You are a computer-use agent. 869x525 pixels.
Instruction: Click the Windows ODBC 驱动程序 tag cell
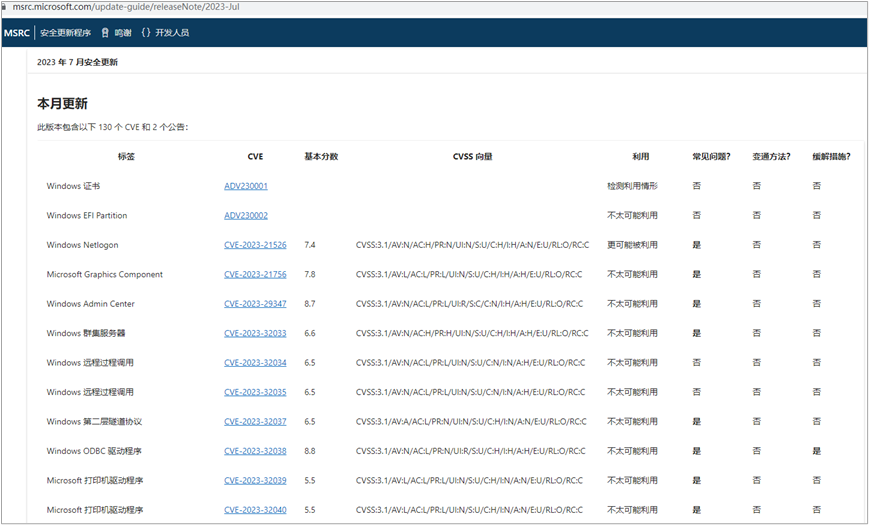tap(94, 451)
